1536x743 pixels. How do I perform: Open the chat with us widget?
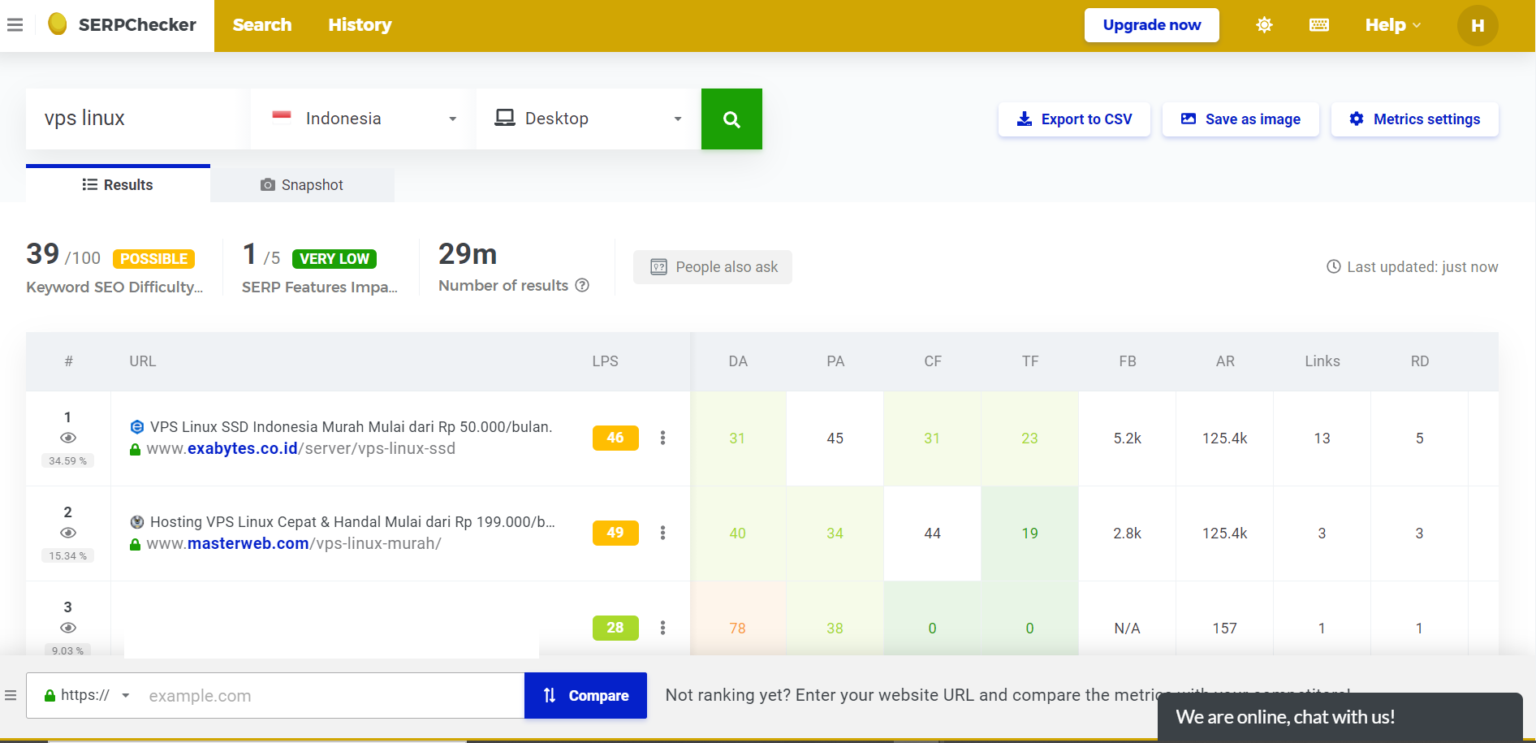(x=1340, y=717)
